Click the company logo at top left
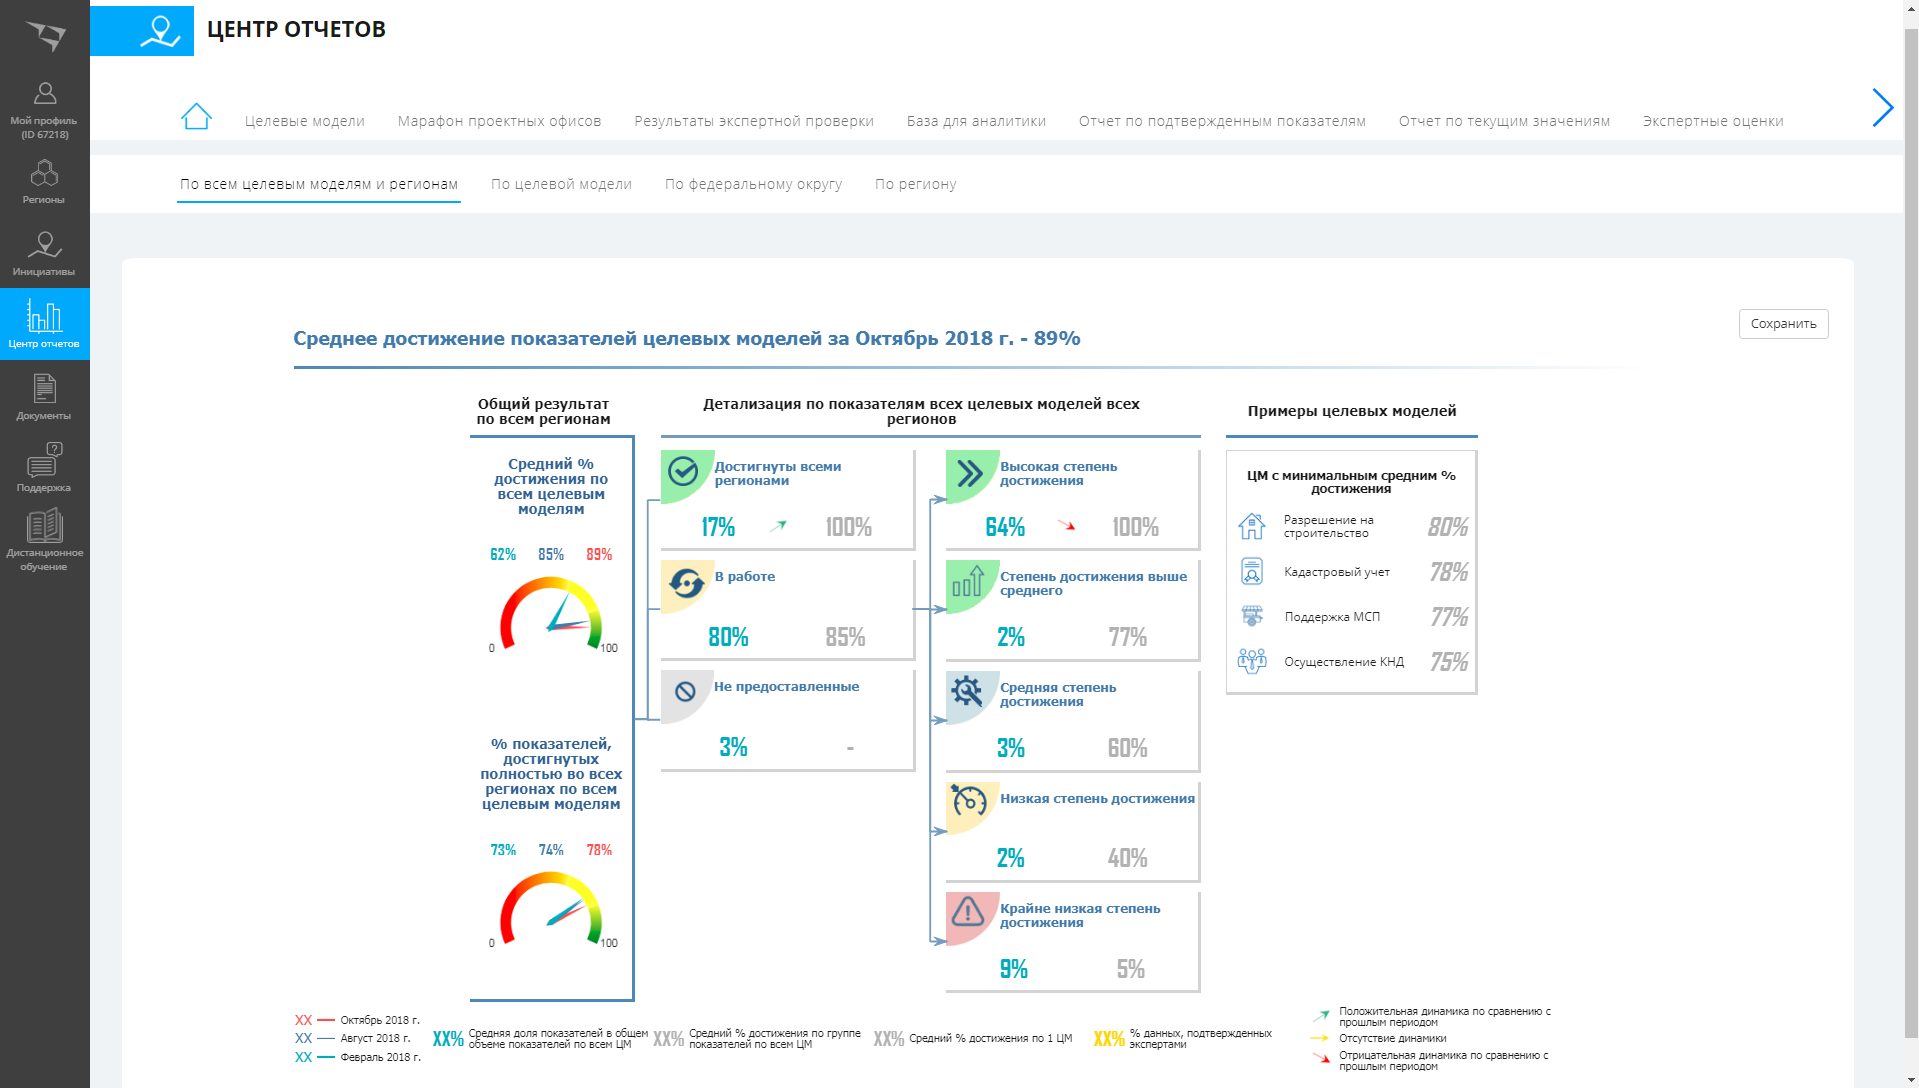 (45, 35)
